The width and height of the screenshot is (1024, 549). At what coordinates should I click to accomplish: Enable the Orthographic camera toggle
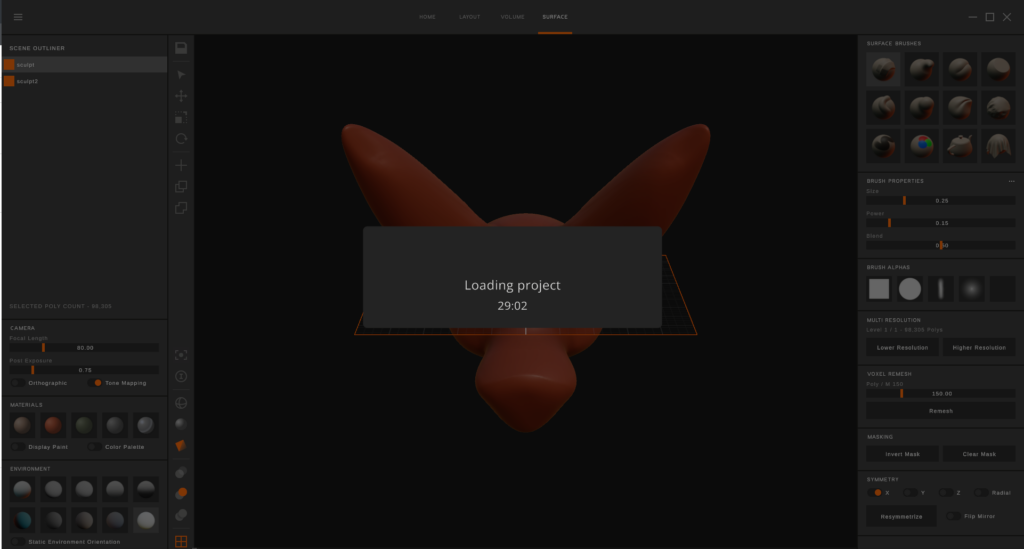(x=18, y=383)
